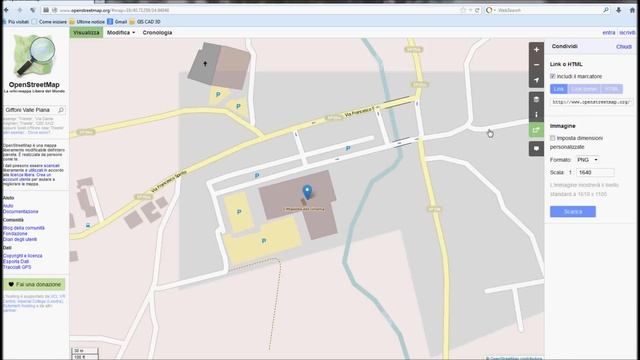The height and width of the screenshot is (360, 640).
Task: Open the GIS CAD 3D bookmark folder
Action: tap(144, 22)
